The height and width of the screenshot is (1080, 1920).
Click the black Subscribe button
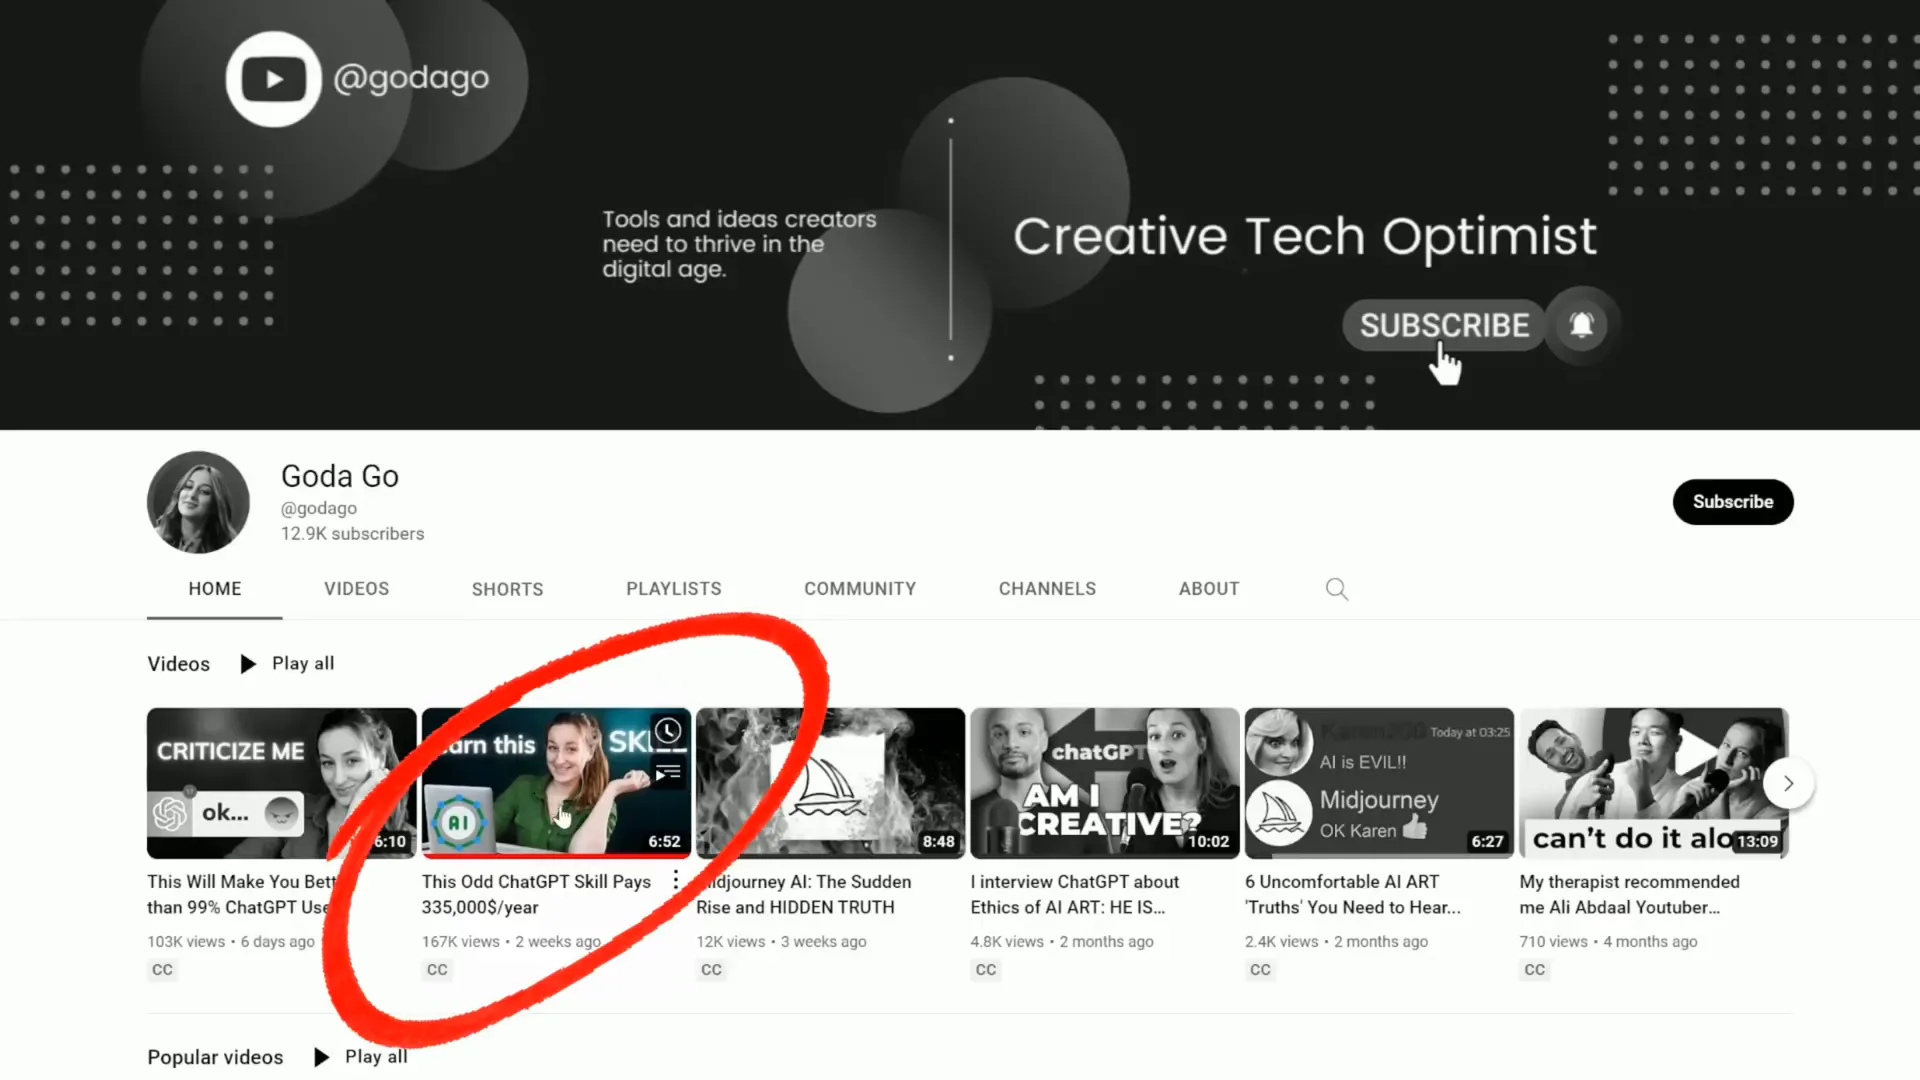1733,502
